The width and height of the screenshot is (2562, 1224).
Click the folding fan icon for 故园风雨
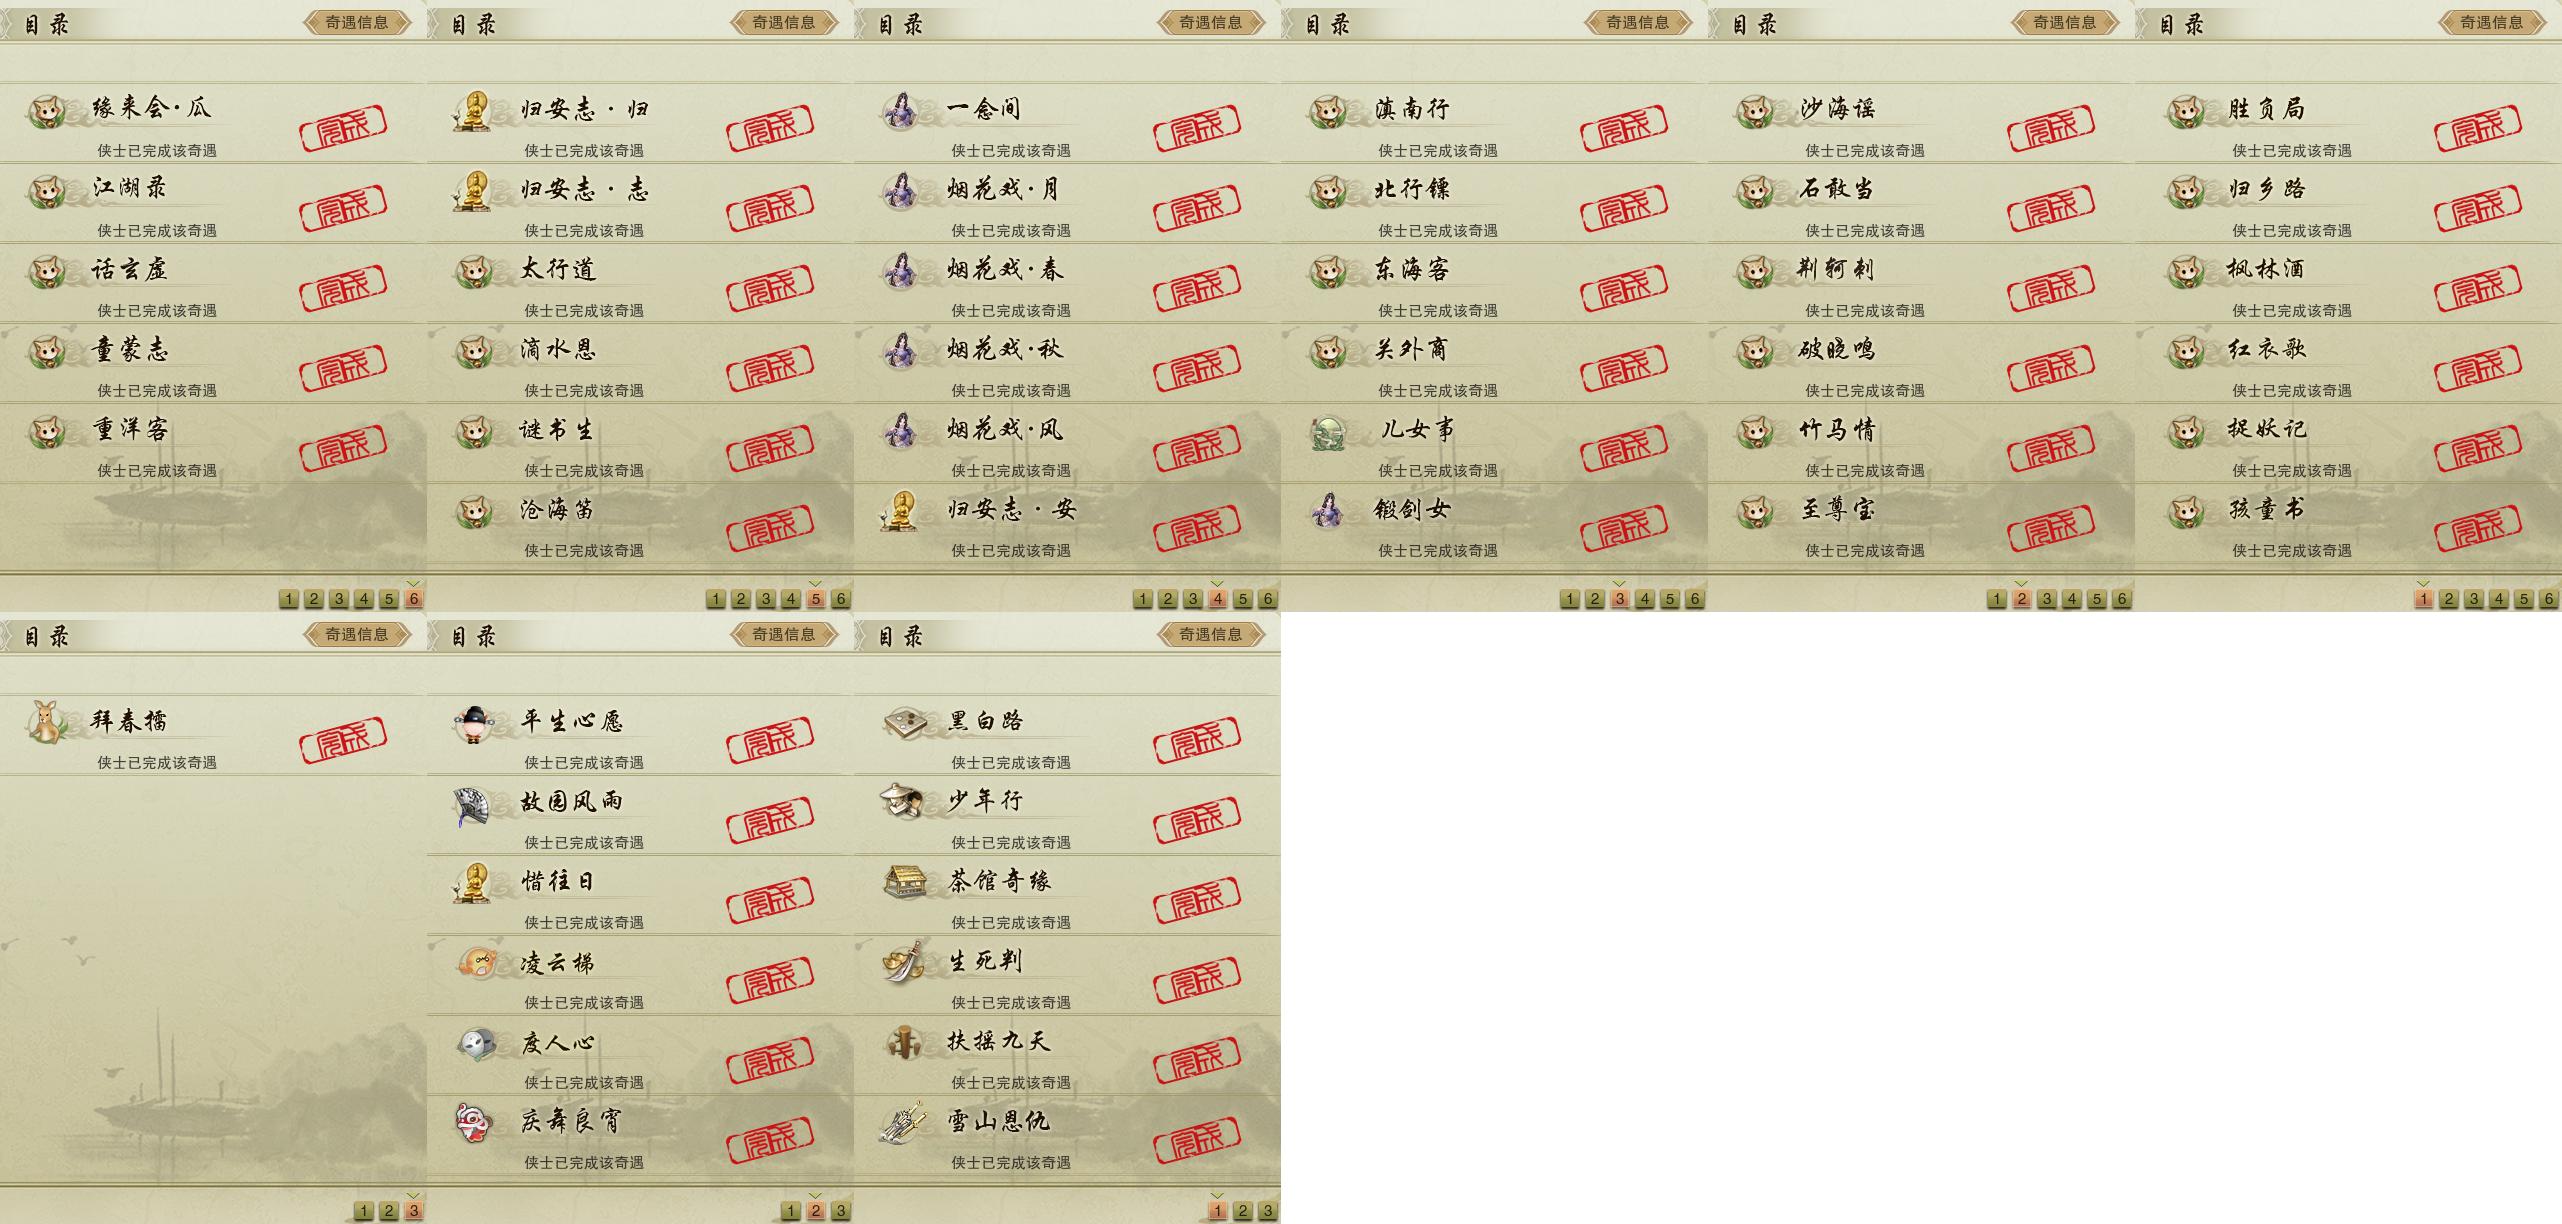[x=474, y=805]
